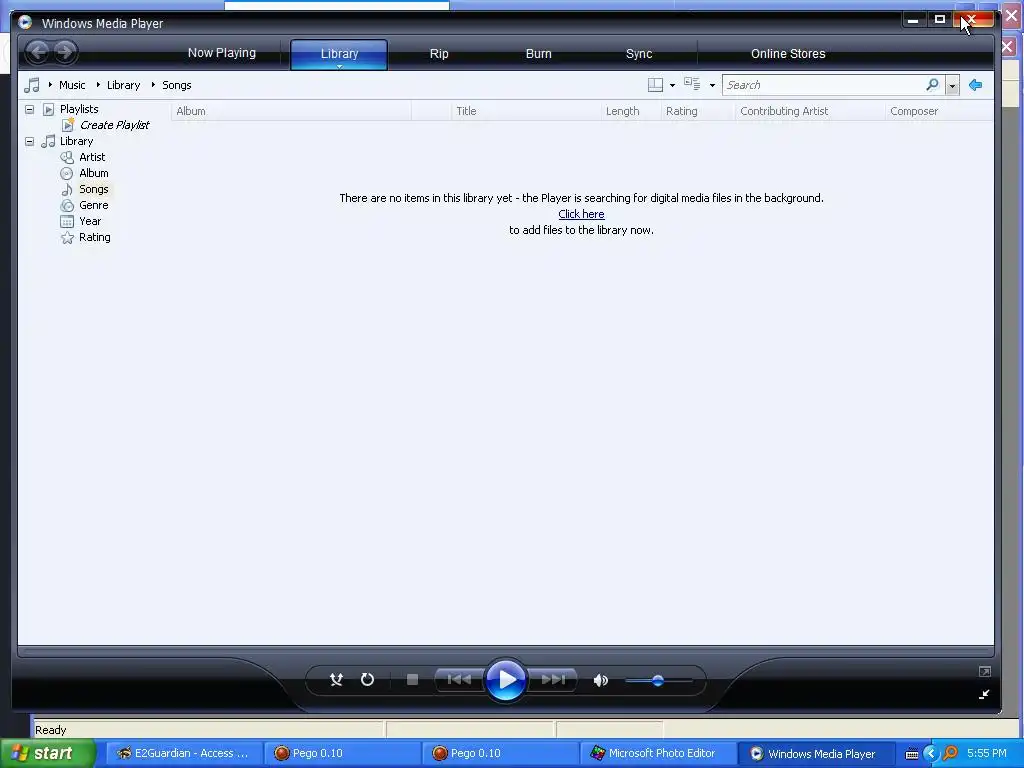Click Songs in the breadcrumb path
This screenshot has width=1024, height=768.
(x=176, y=85)
